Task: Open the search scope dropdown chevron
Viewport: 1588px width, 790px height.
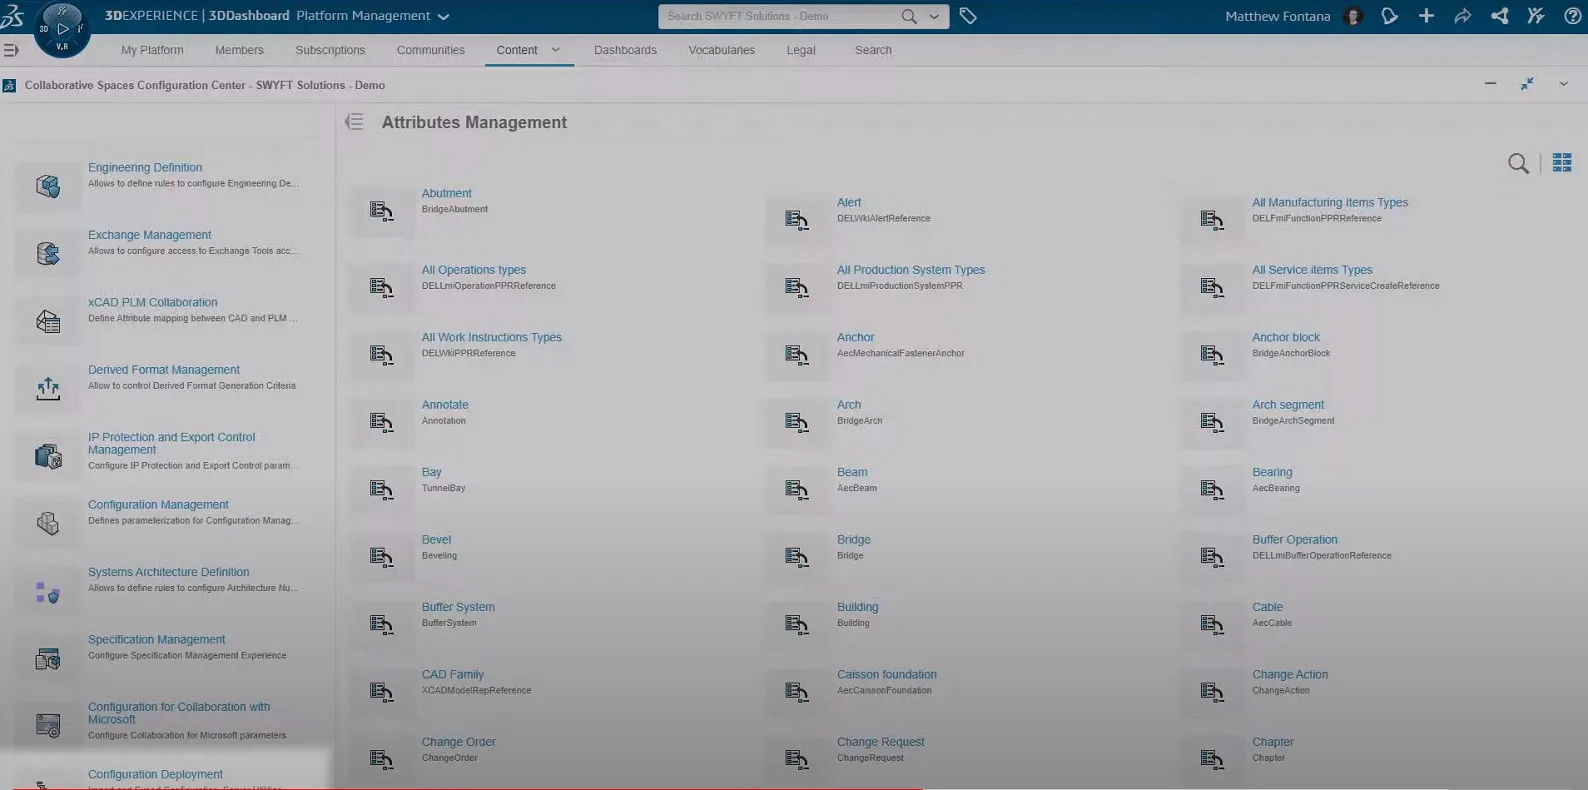Action: click(934, 16)
